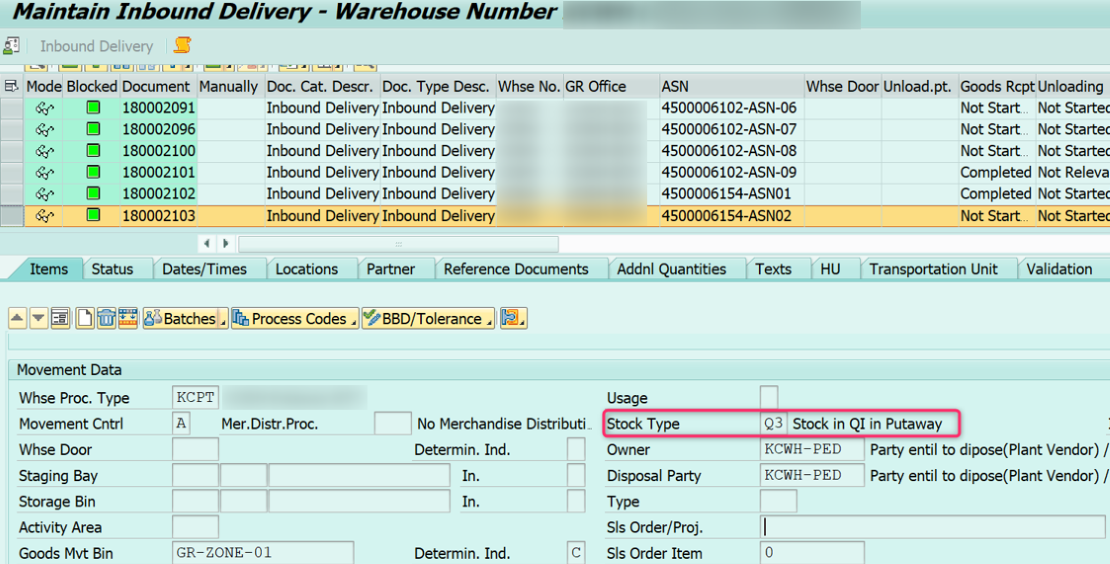Click the delete item trash icon
1110x564 pixels.
106,319
